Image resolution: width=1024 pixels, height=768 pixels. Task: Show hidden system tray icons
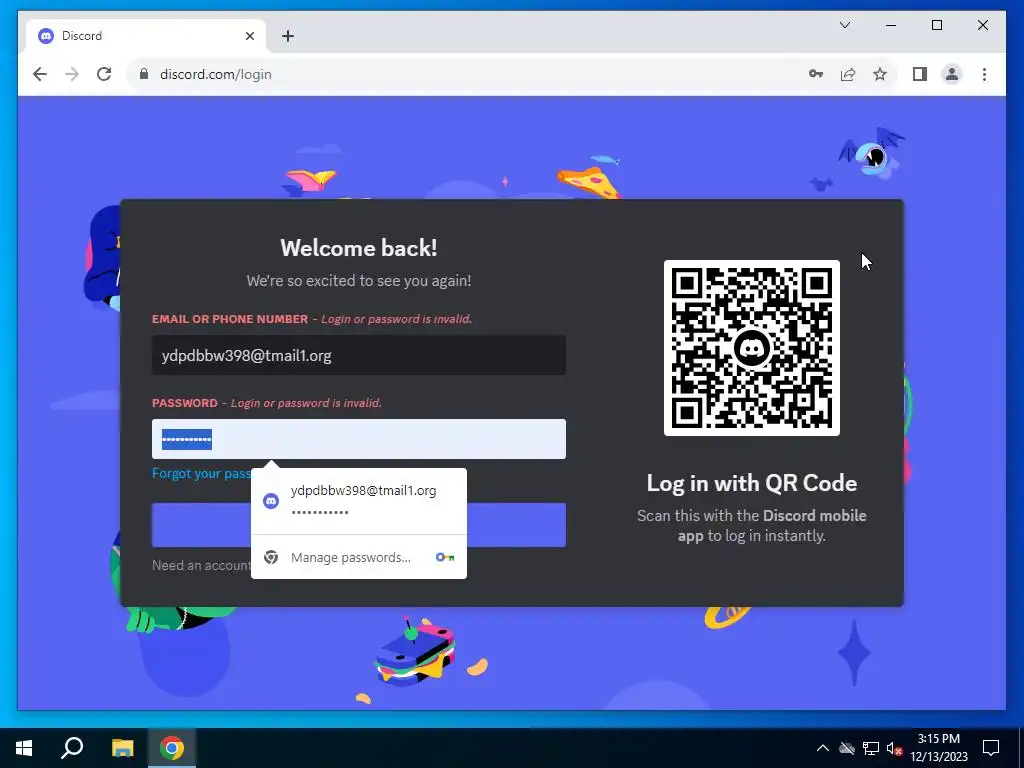(823, 748)
